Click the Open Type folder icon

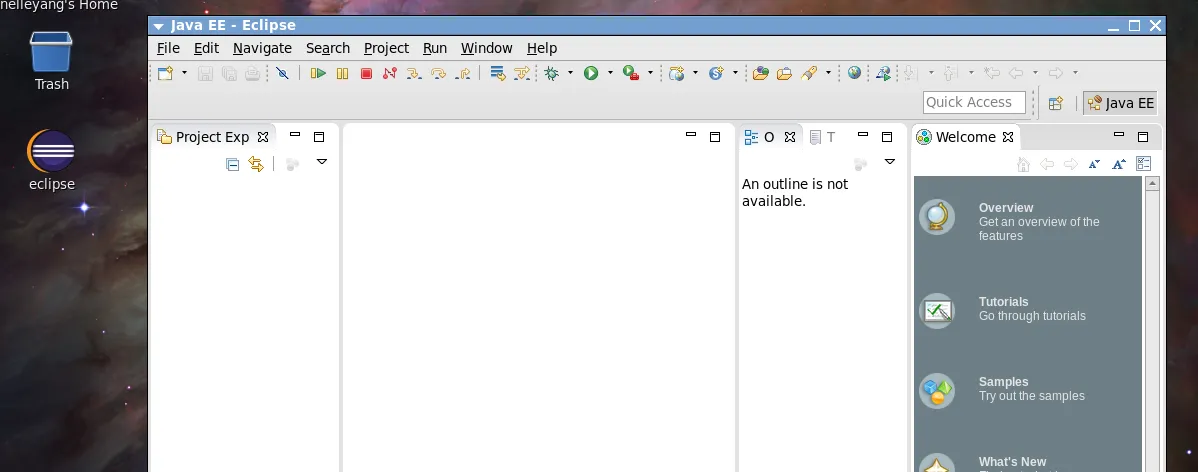760,73
